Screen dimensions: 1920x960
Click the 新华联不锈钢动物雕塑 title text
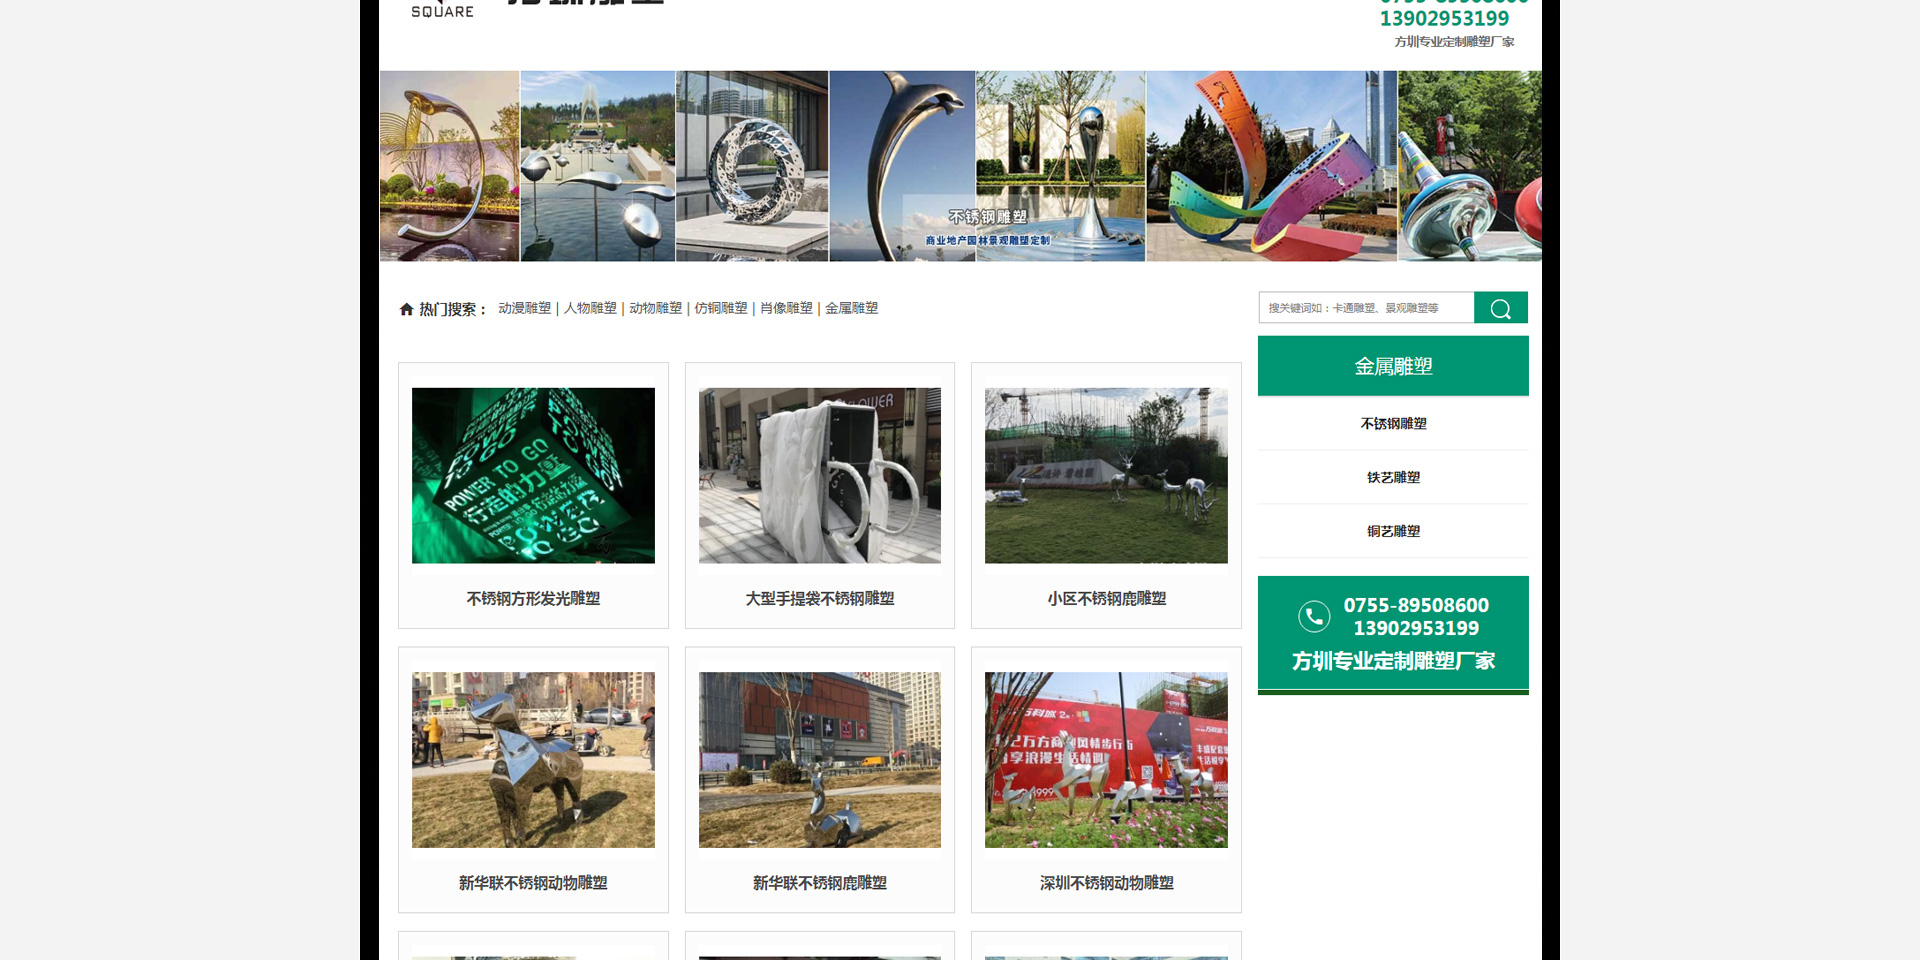(533, 883)
